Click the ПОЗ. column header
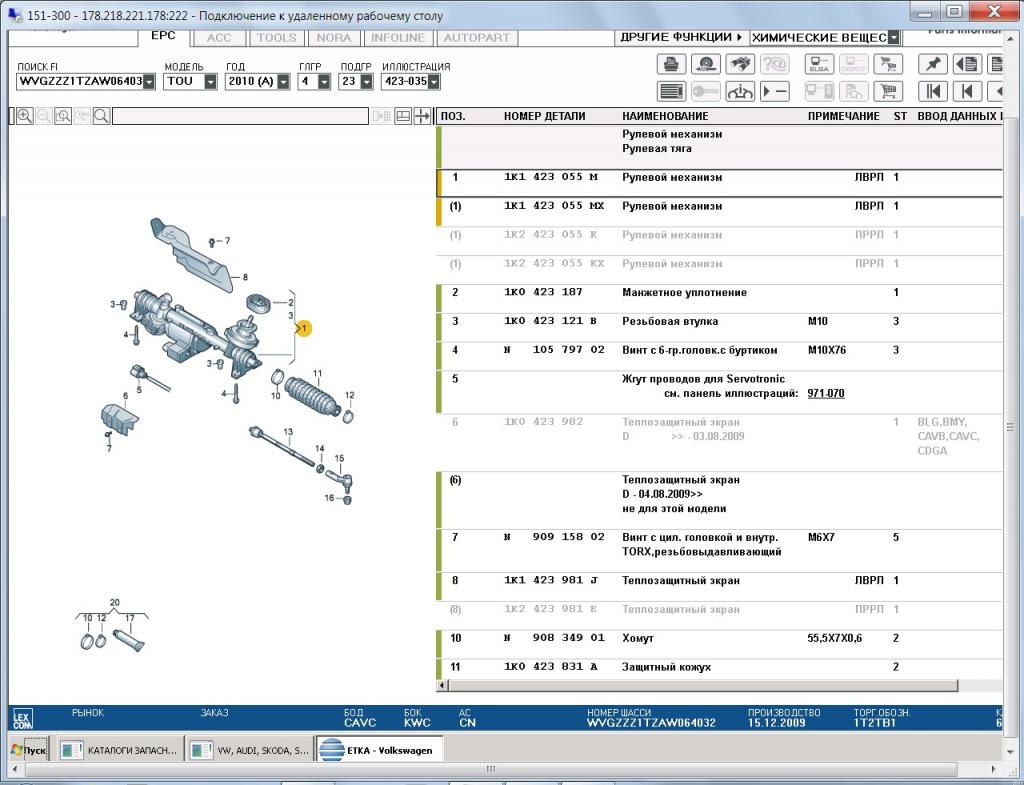Screen dimensions: 1024x785 453,116
